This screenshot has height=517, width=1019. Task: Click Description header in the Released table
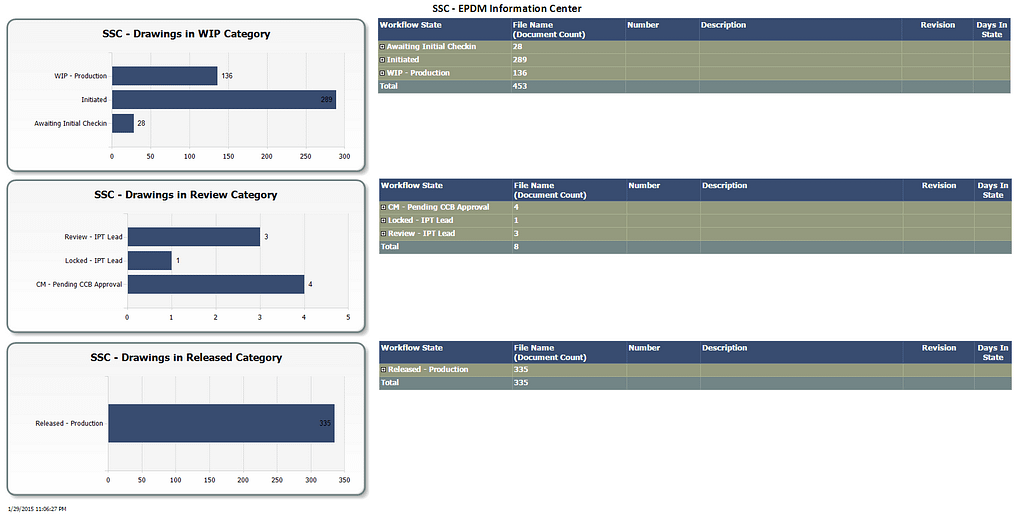coord(724,348)
